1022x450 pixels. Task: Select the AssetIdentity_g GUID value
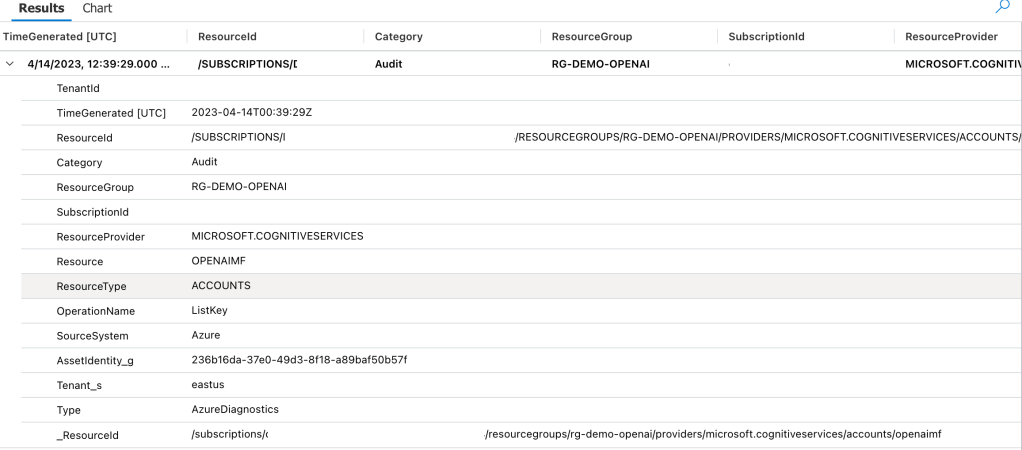pos(299,360)
